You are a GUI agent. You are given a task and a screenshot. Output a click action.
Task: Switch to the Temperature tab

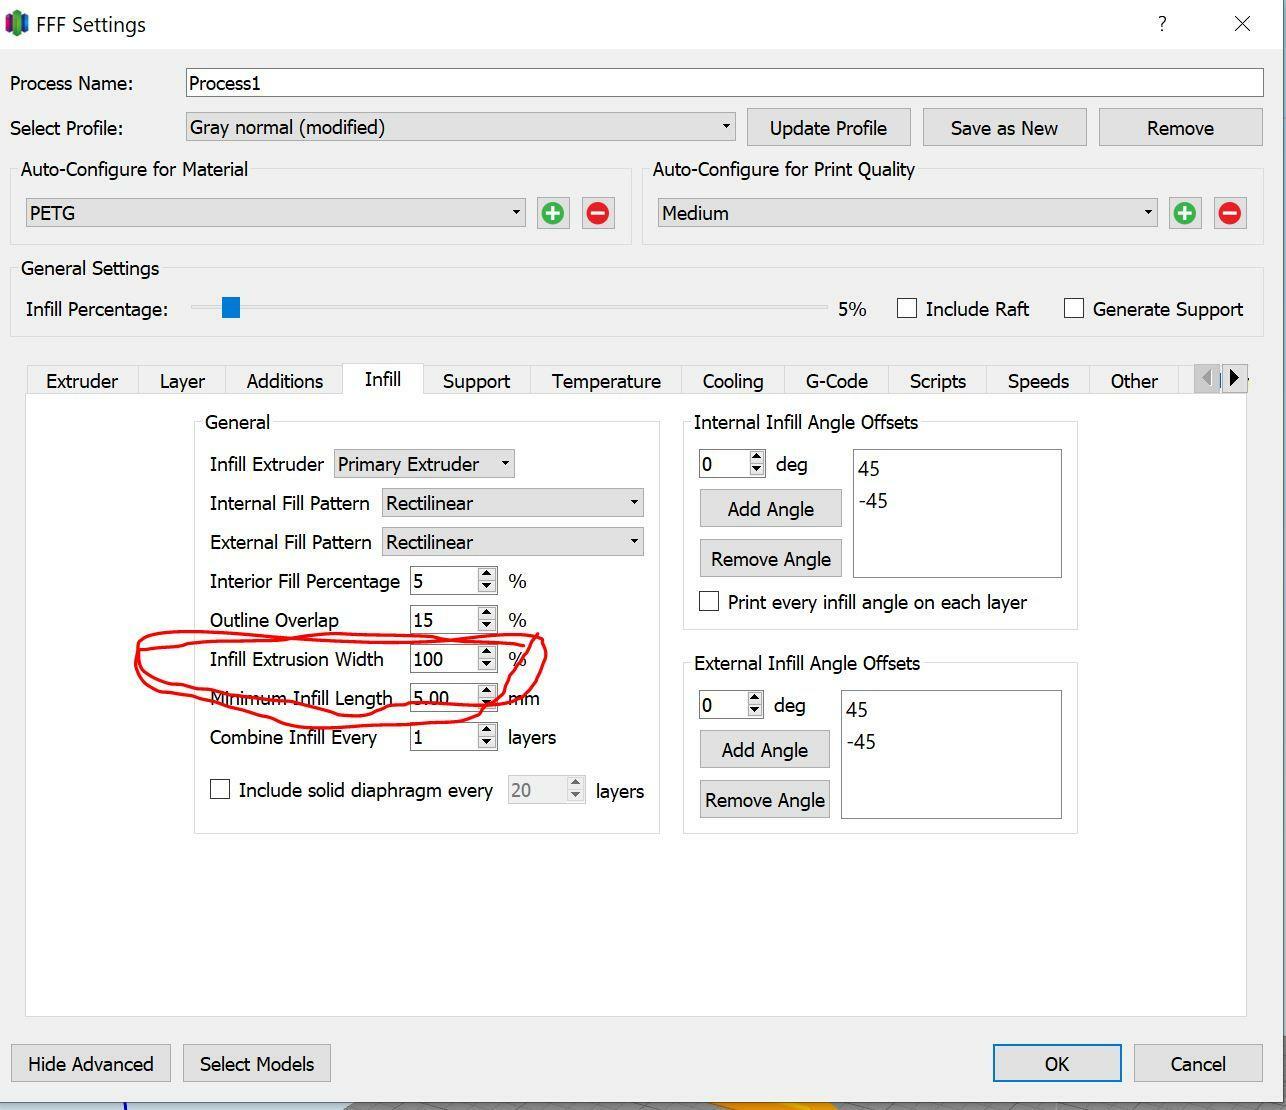pos(606,381)
